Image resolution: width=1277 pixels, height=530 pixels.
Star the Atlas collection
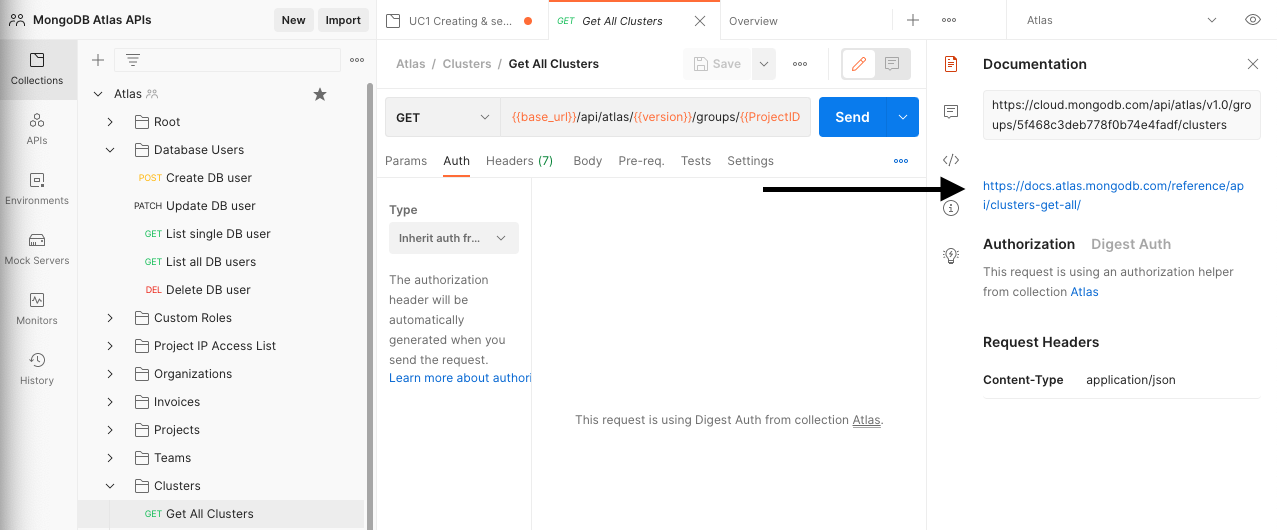click(x=320, y=94)
